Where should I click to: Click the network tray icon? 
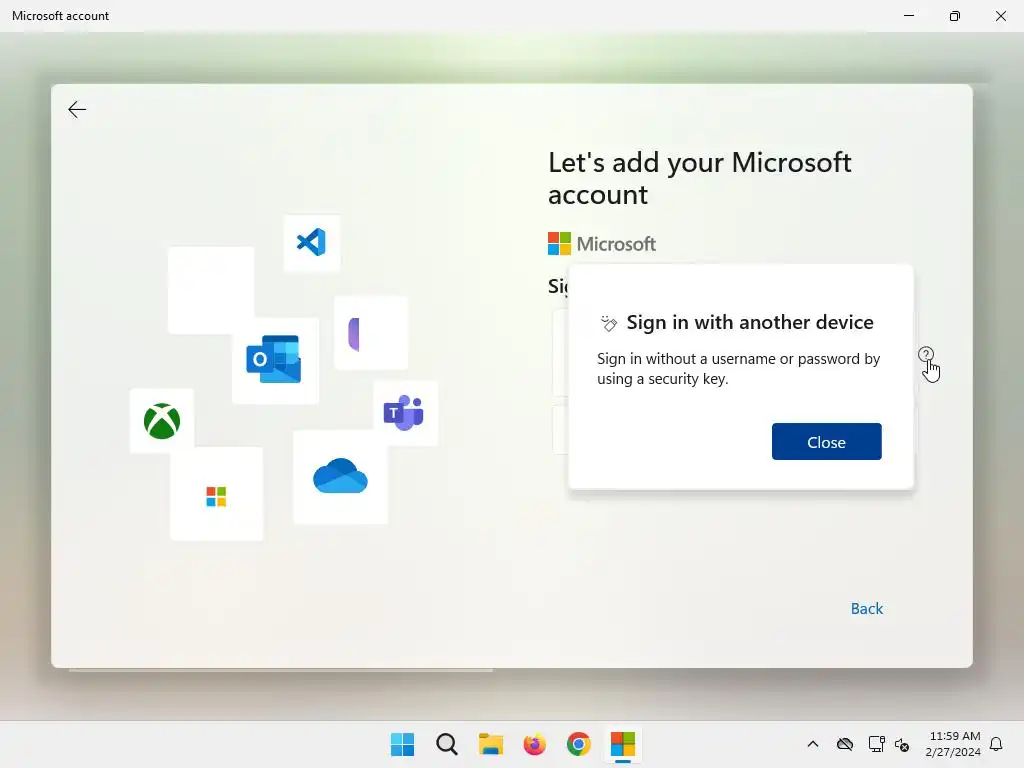(876, 744)
